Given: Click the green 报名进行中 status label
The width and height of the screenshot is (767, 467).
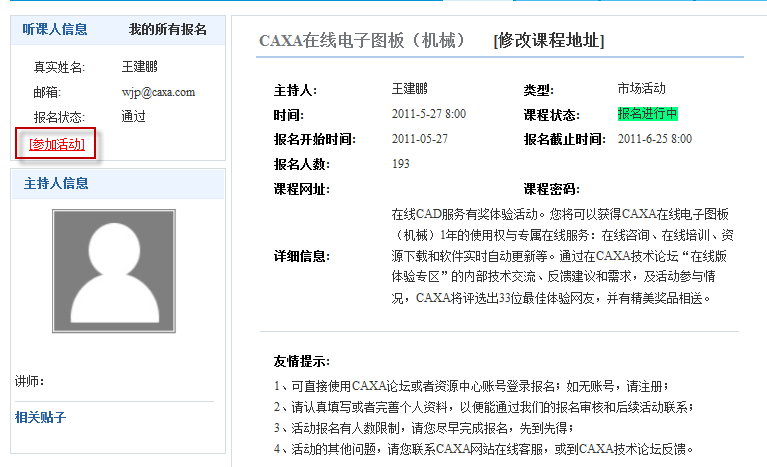Looking at the screenshot, I should click(x=648, y=114).
